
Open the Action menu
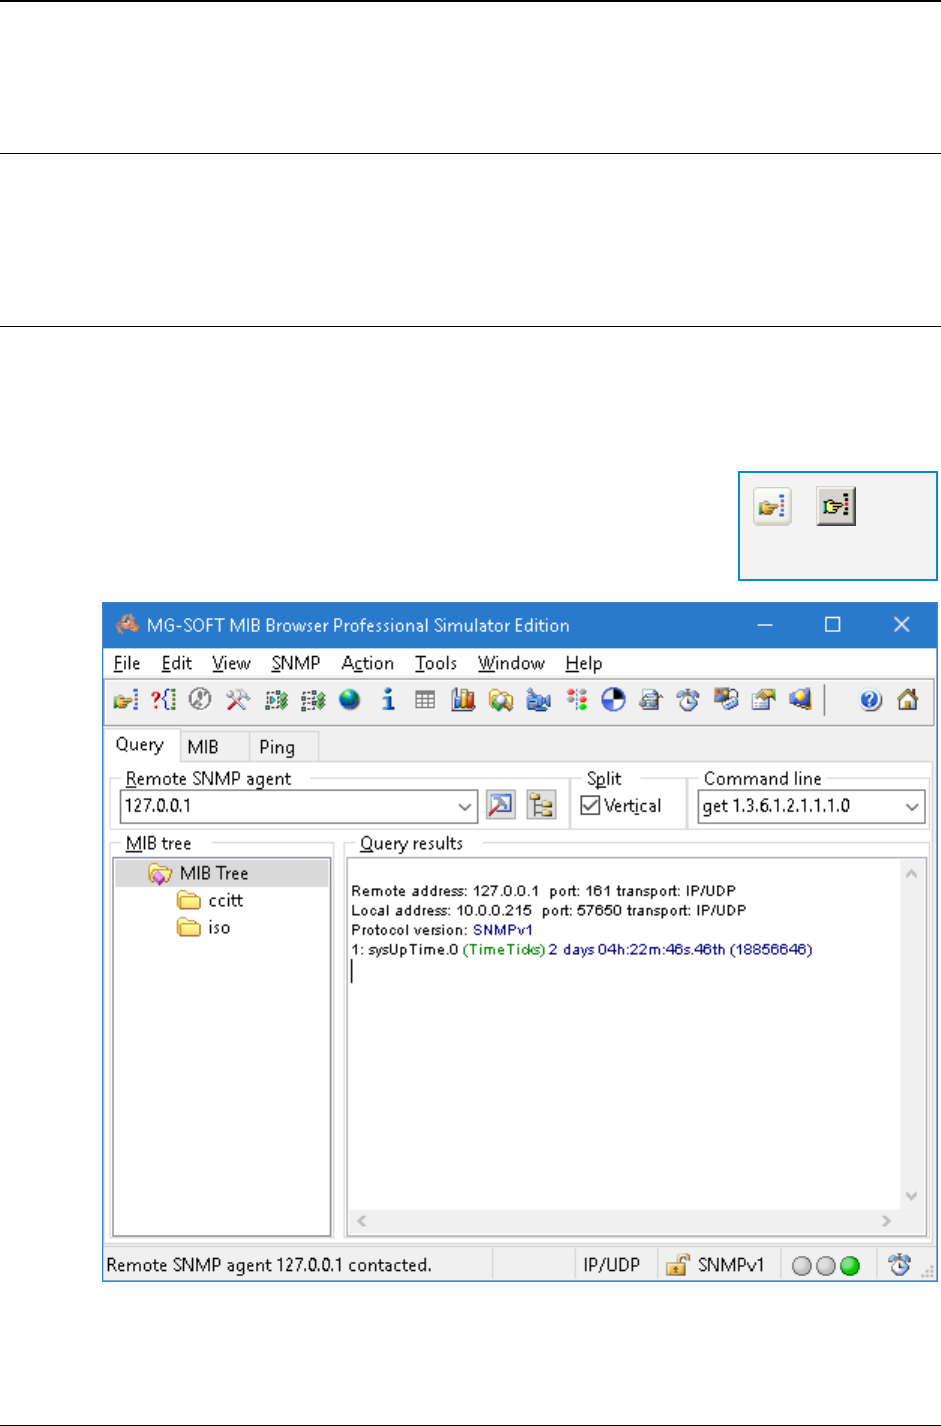pyautogui.click(x=367, y=663)
